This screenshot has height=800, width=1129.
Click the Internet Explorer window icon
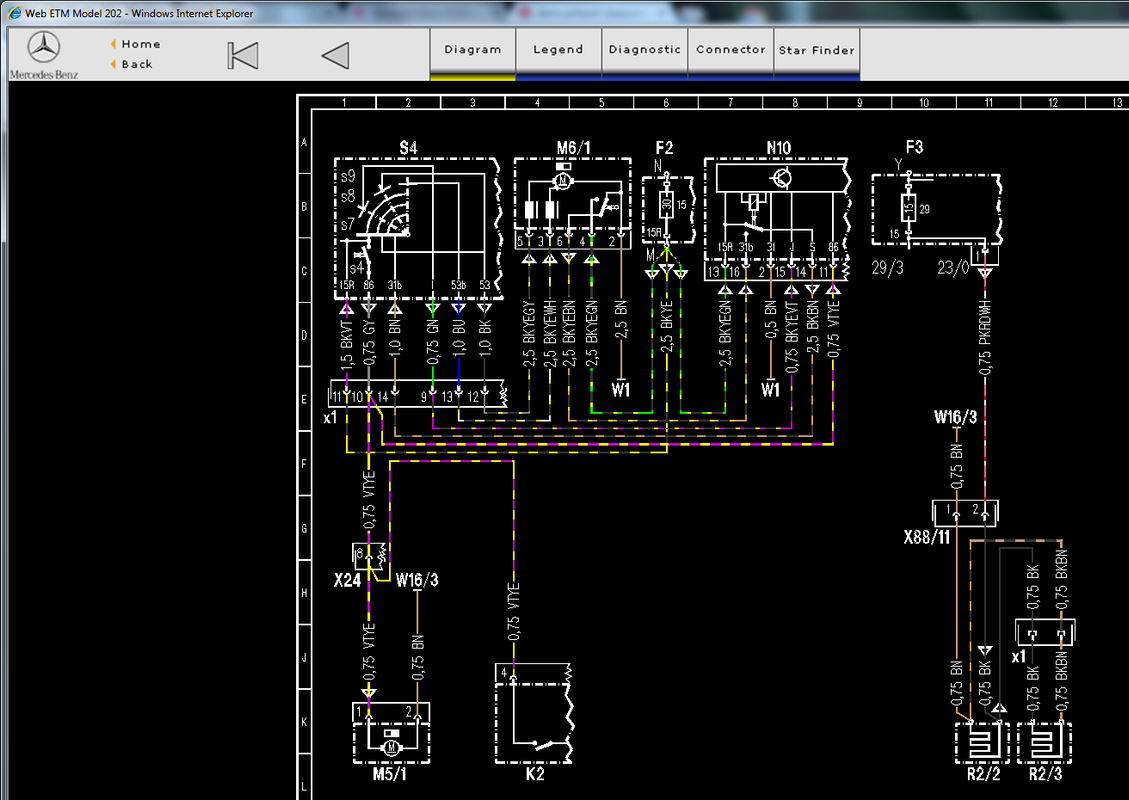point(14,13)
